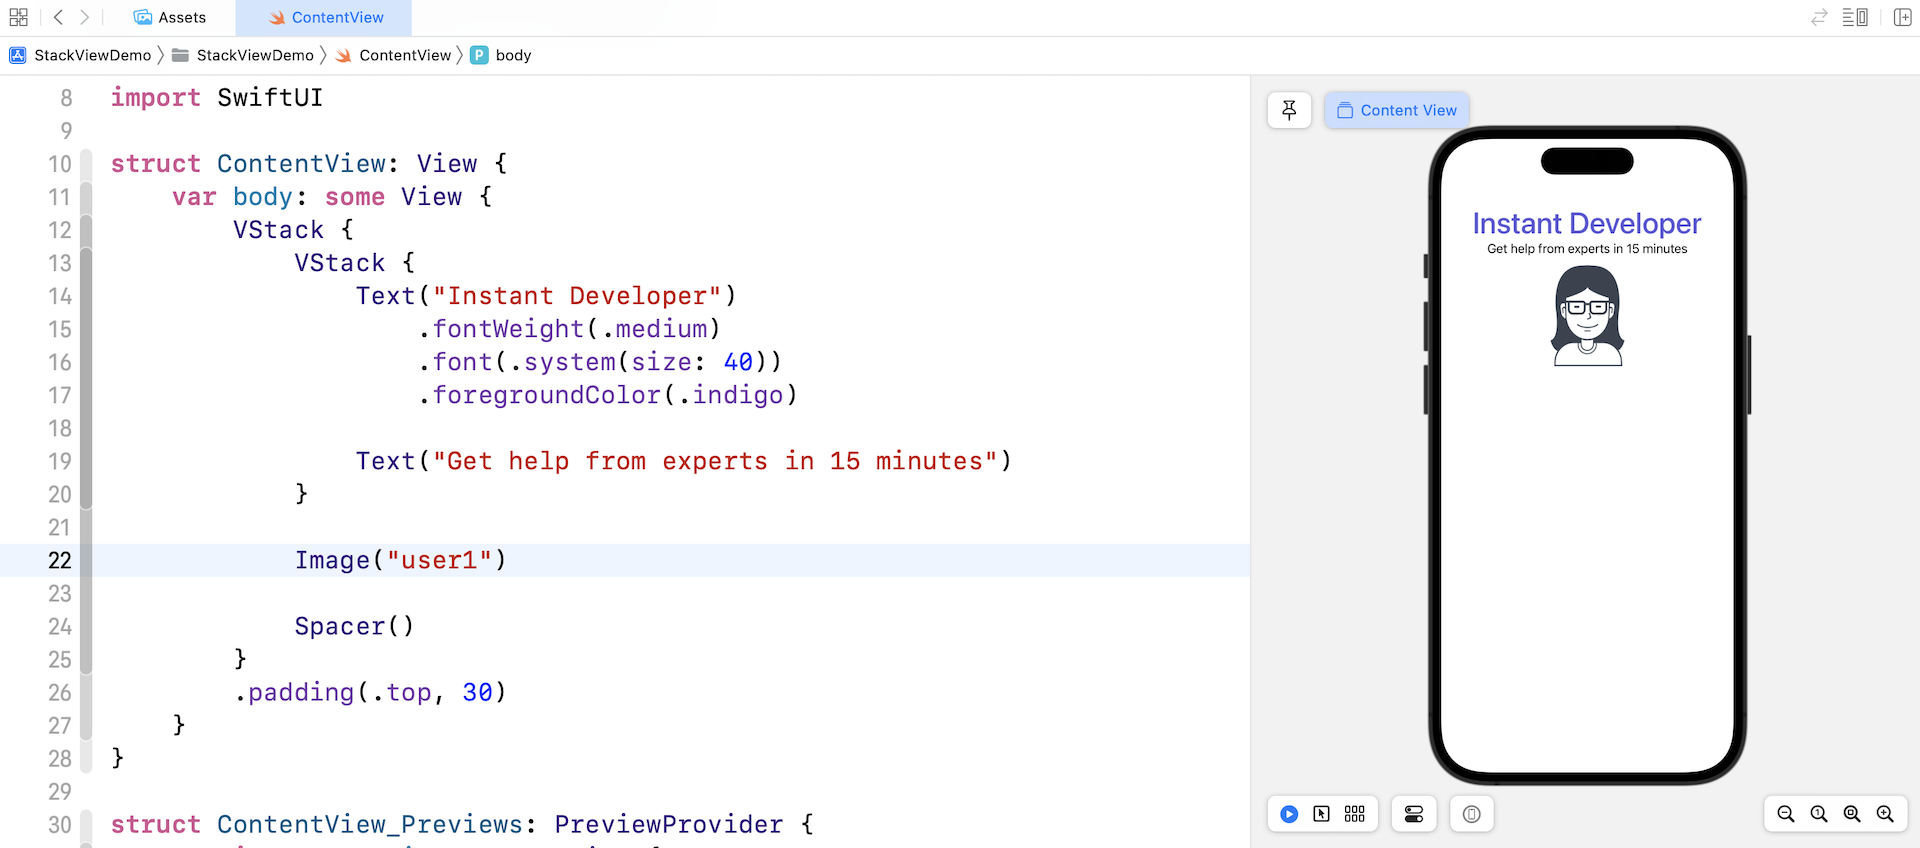Click the Text "Get help from experts" line

[684, 461]
